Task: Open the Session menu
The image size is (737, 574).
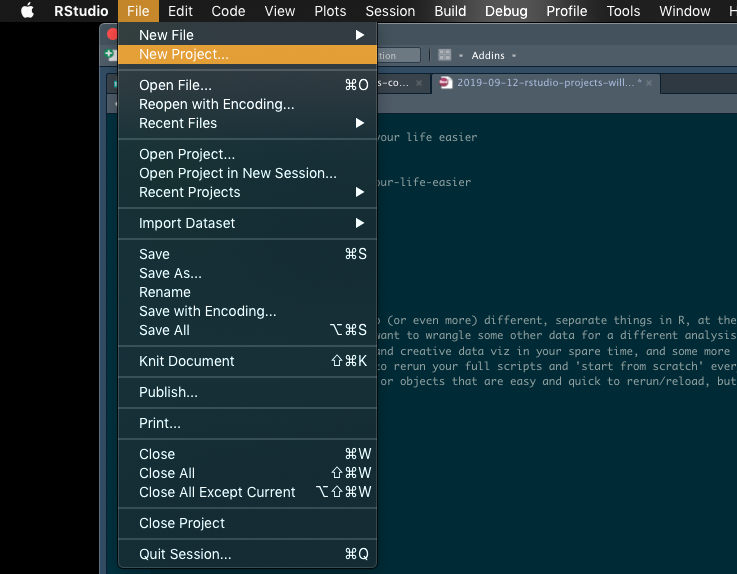Action: pyautogui.click(x=390, y=11)
